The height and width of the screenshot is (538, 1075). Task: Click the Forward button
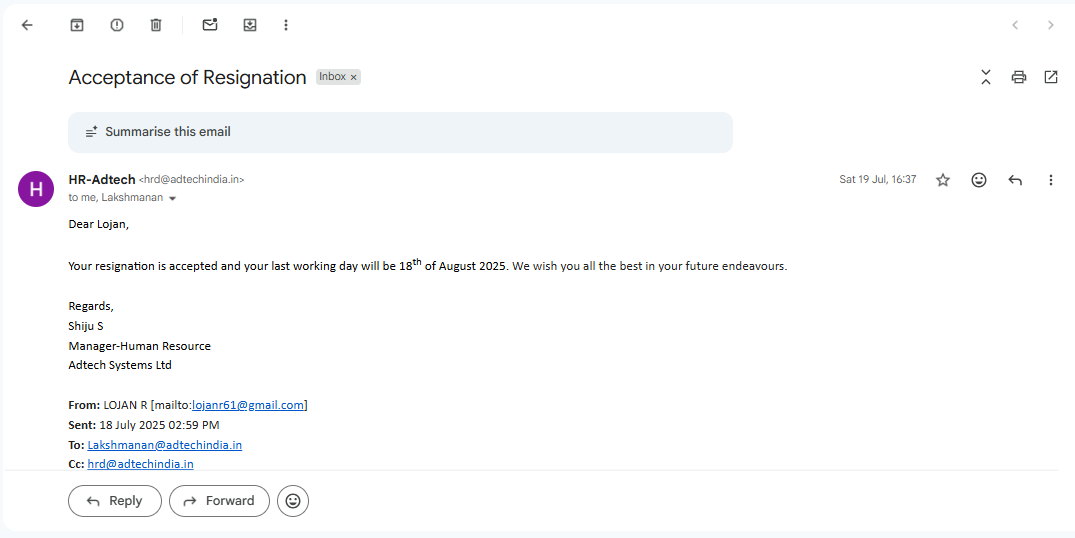219,501
